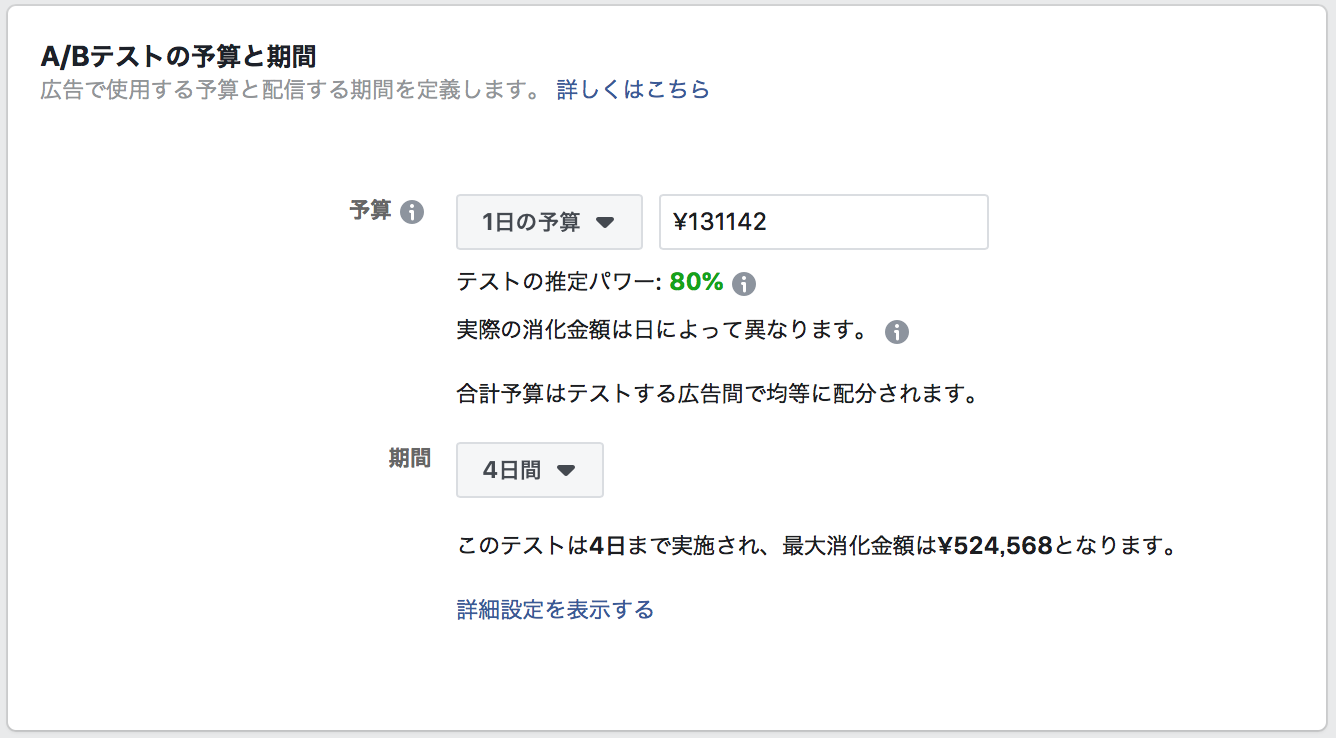Click the テストの推定パワー text
This screenshot has width=1336, height=738.
coord(559,283)
